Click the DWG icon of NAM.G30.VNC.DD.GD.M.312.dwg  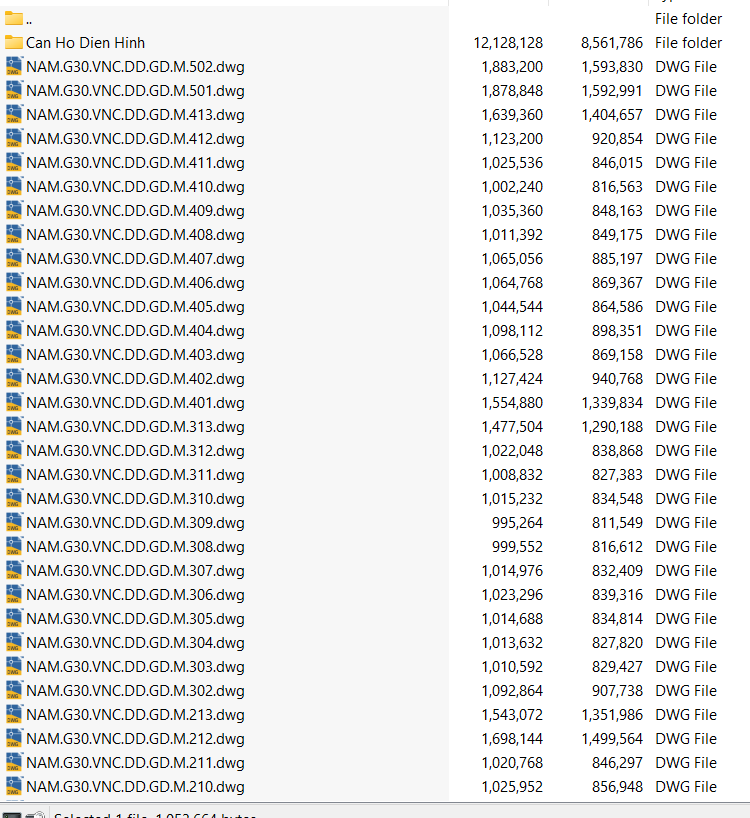click(14, 451)
